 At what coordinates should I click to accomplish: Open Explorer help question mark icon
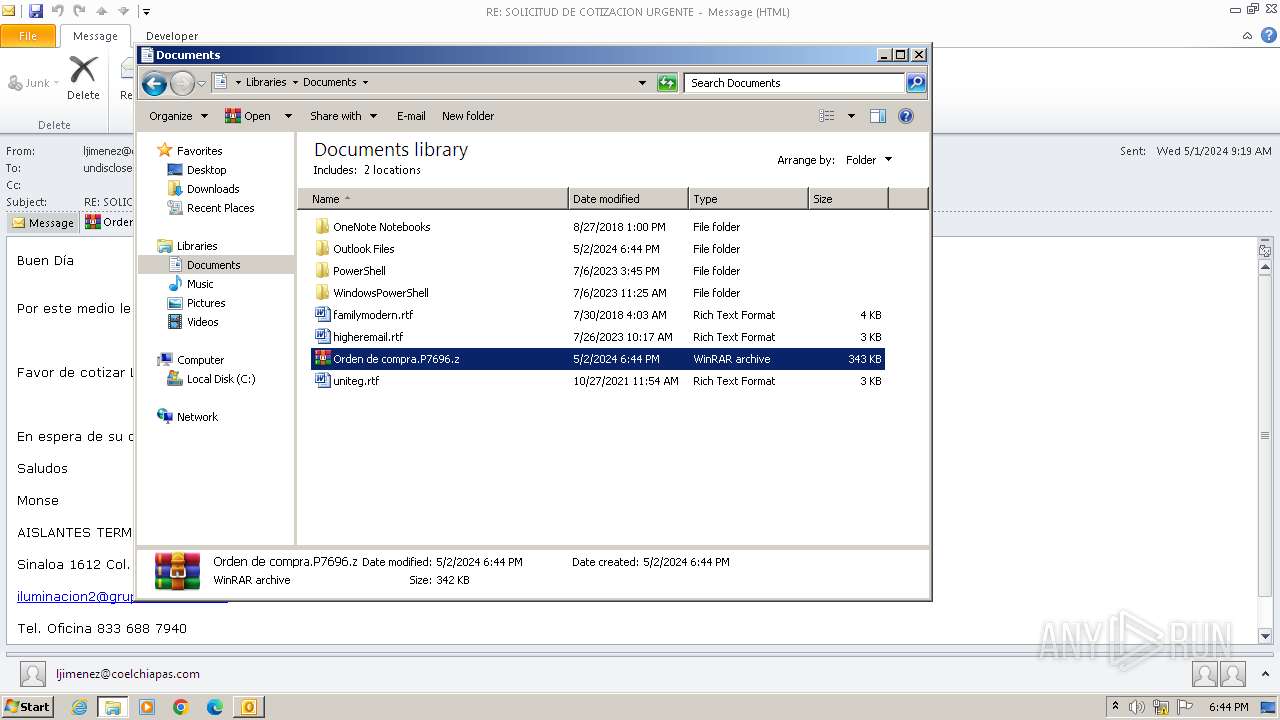click(x=906, y=116)
